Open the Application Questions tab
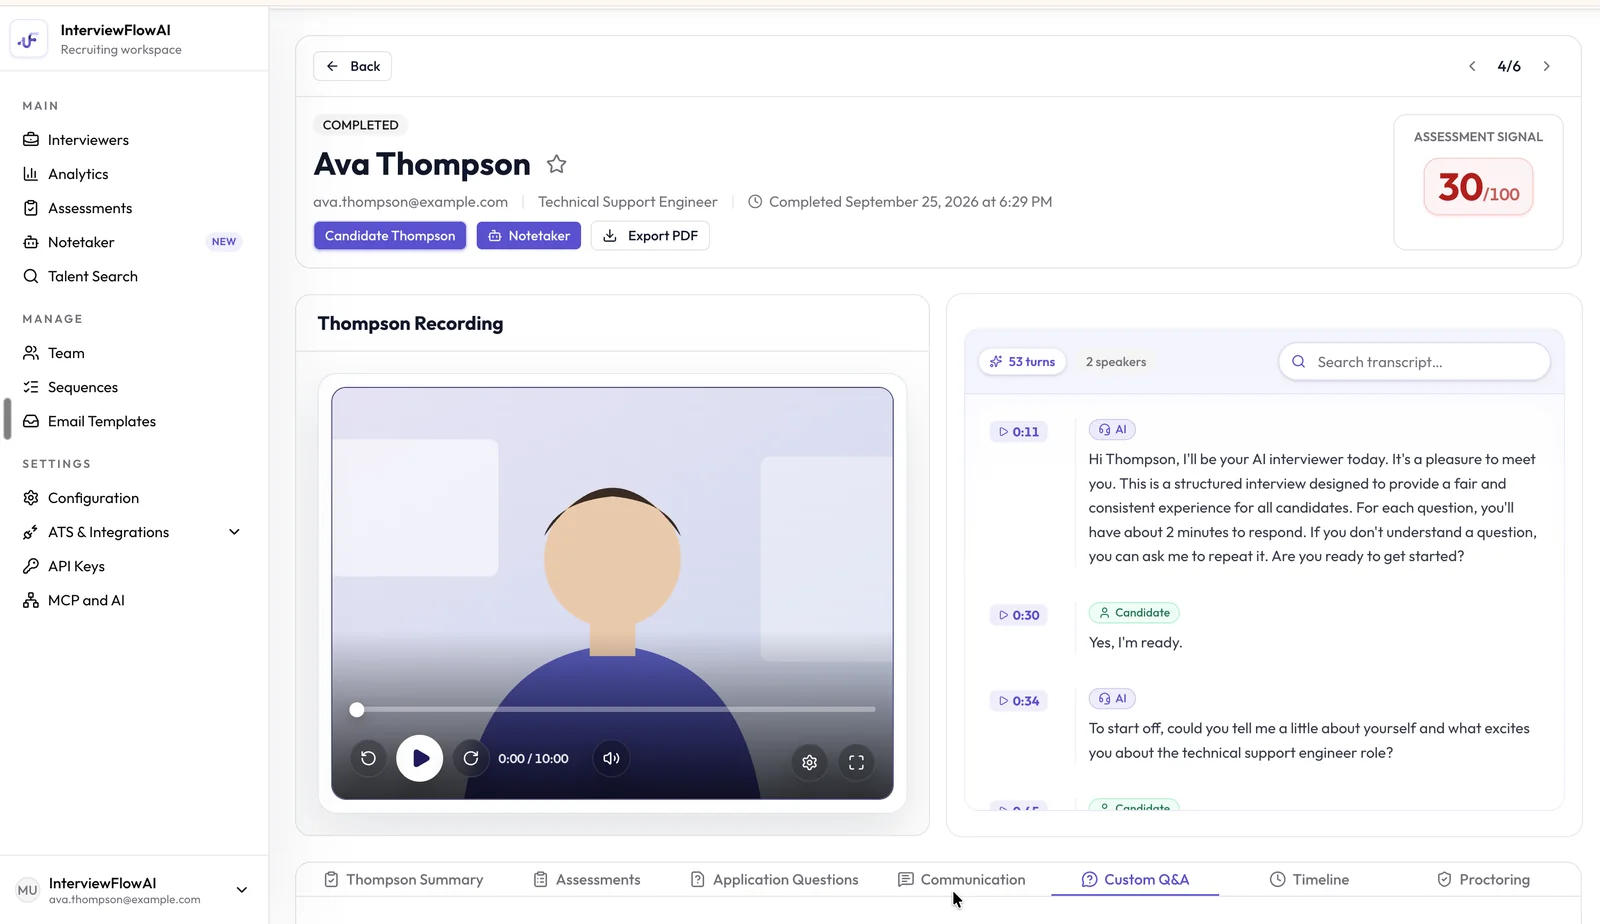This screenshot has width=1600, height=924. tap(775, 880)
